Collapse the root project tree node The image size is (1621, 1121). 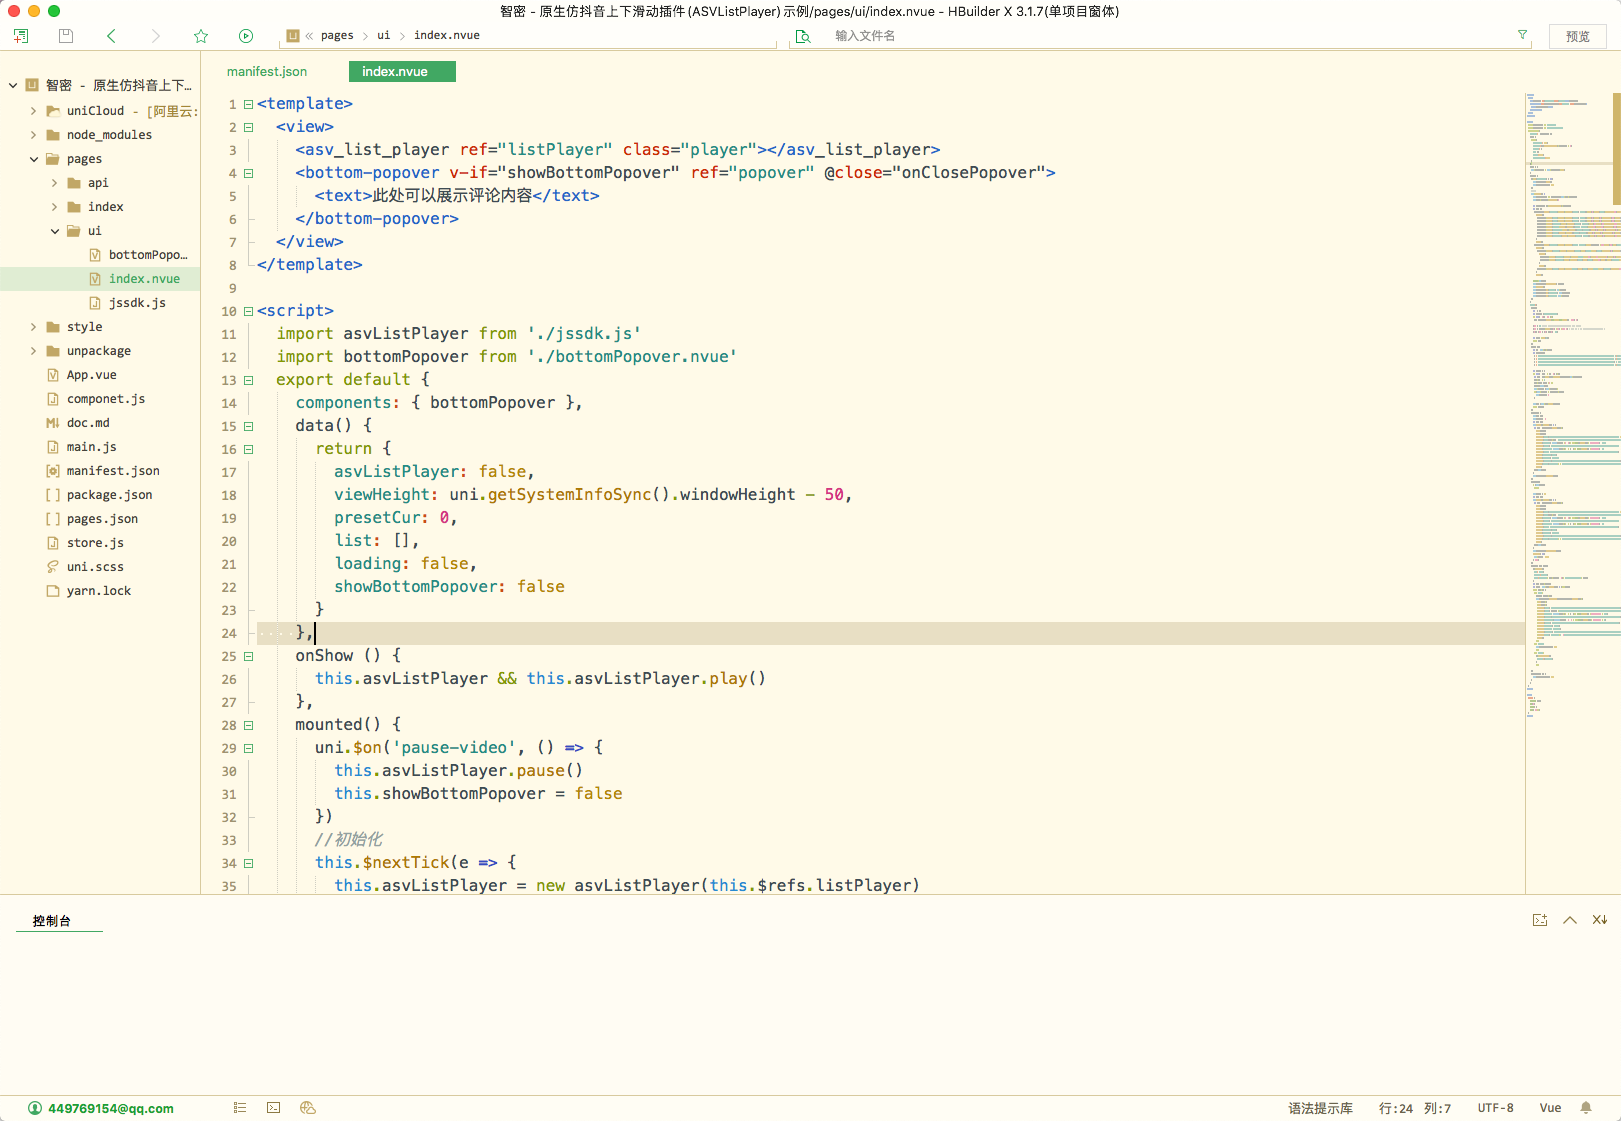(x=13, y=85)
